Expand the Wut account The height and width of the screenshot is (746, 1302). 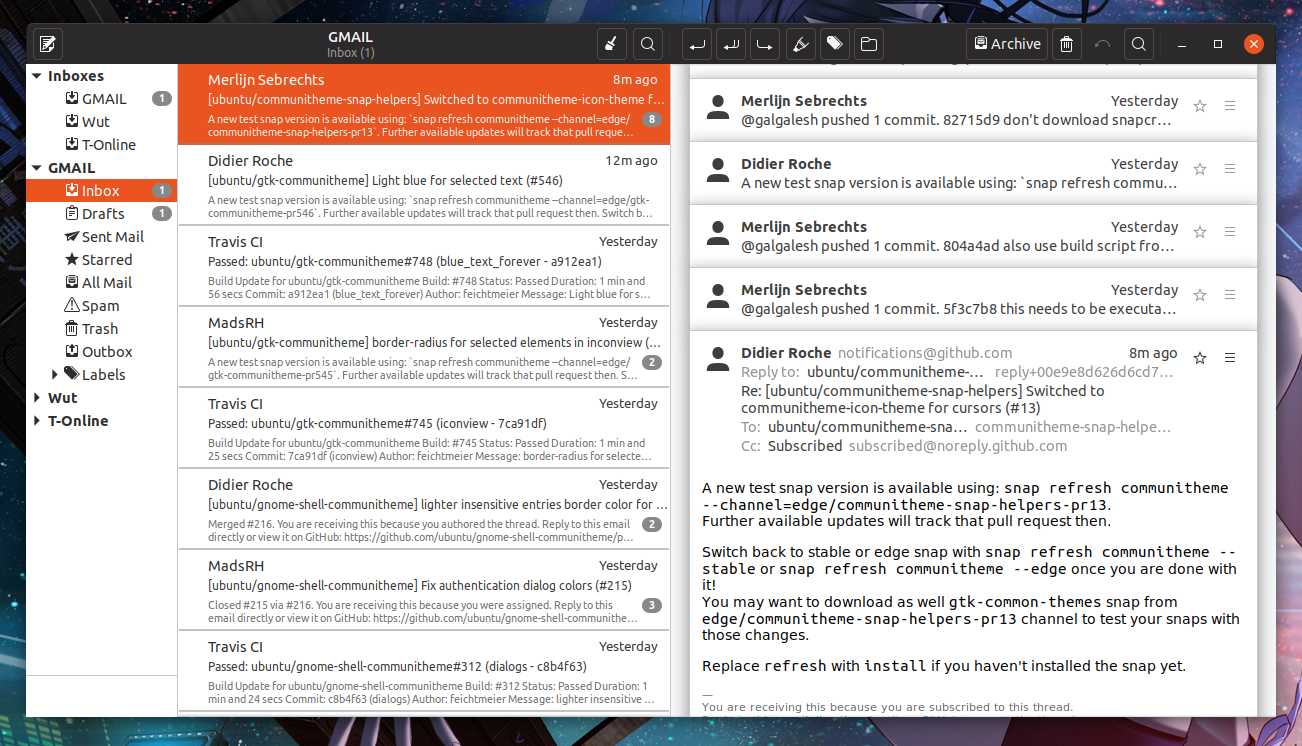tap(37, 398)
